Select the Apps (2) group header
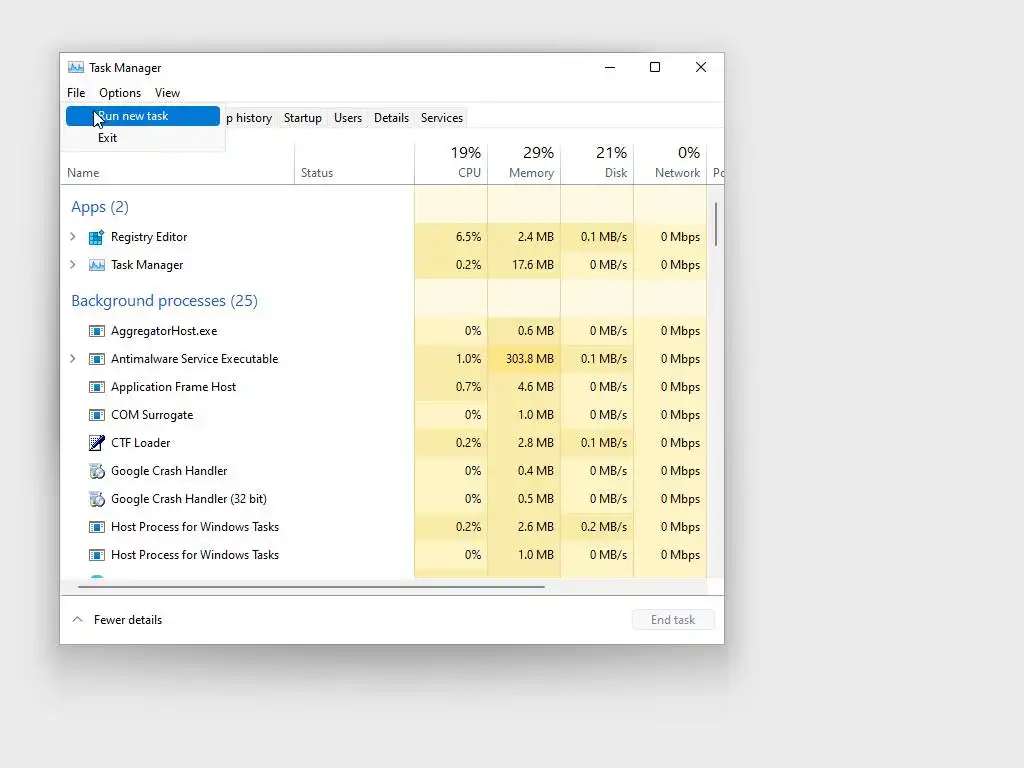 [x=100, y=207]
